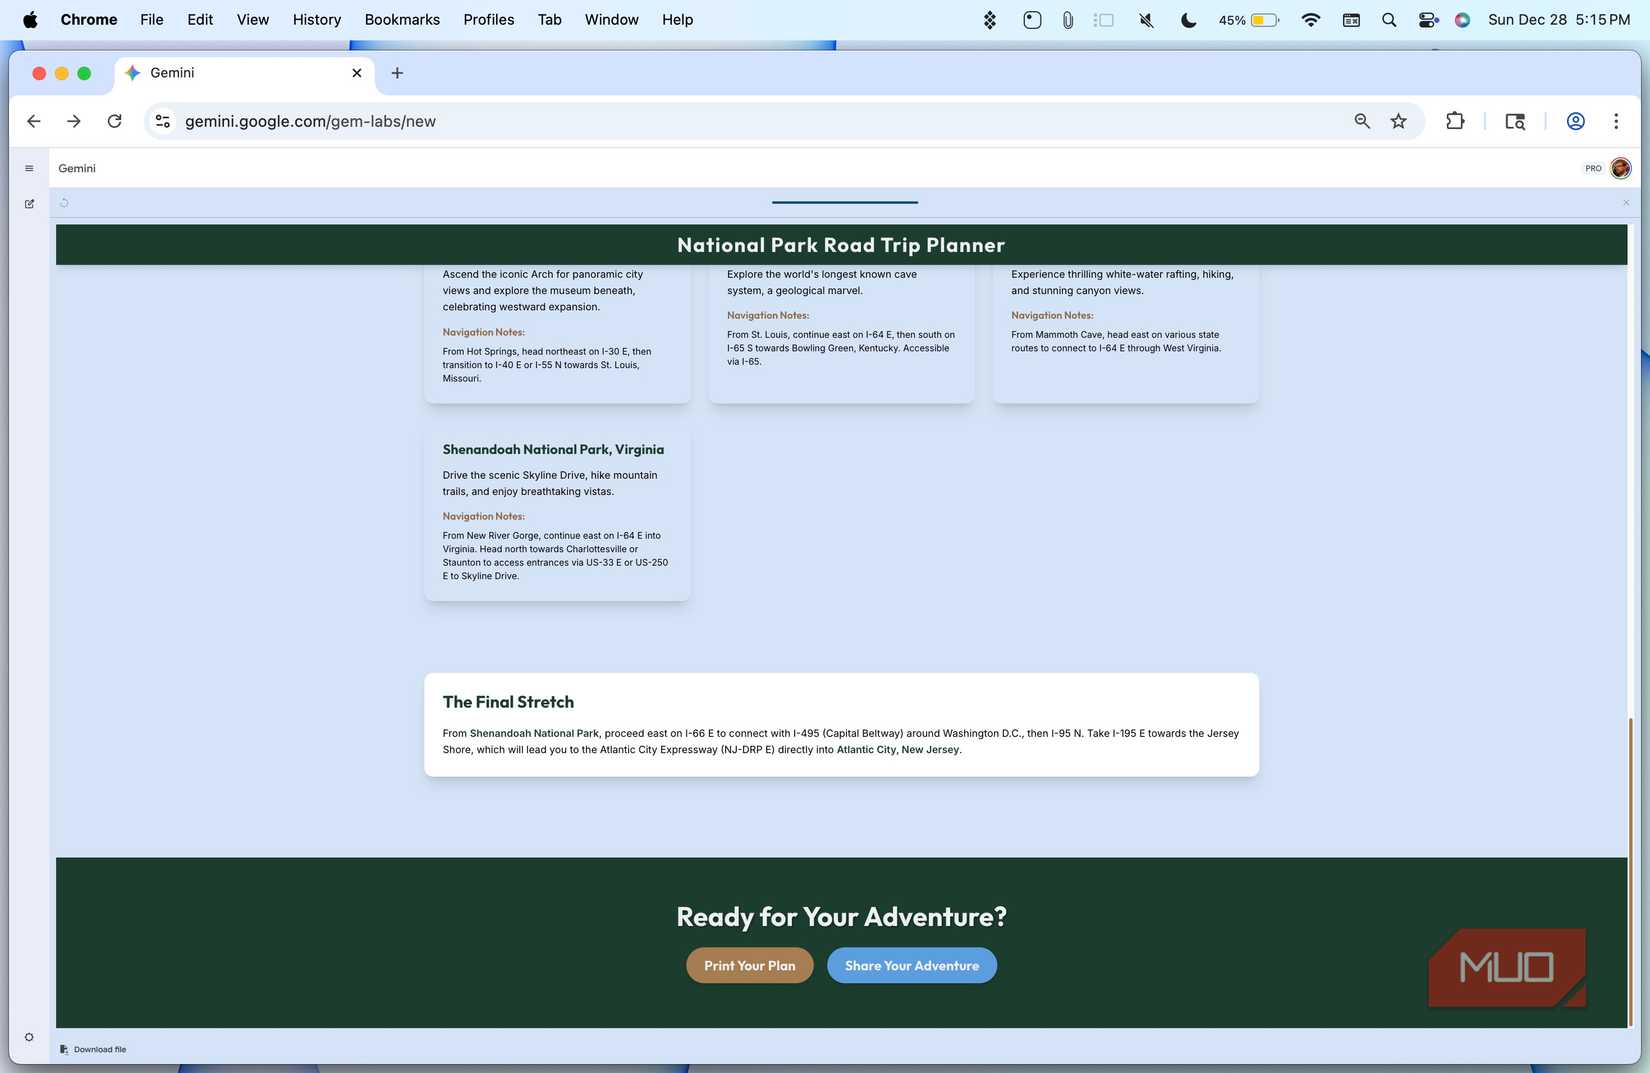Click the Ready for Your Adventure? heading
Viewport: 1650px width, 1073px height.
(842, 917)
